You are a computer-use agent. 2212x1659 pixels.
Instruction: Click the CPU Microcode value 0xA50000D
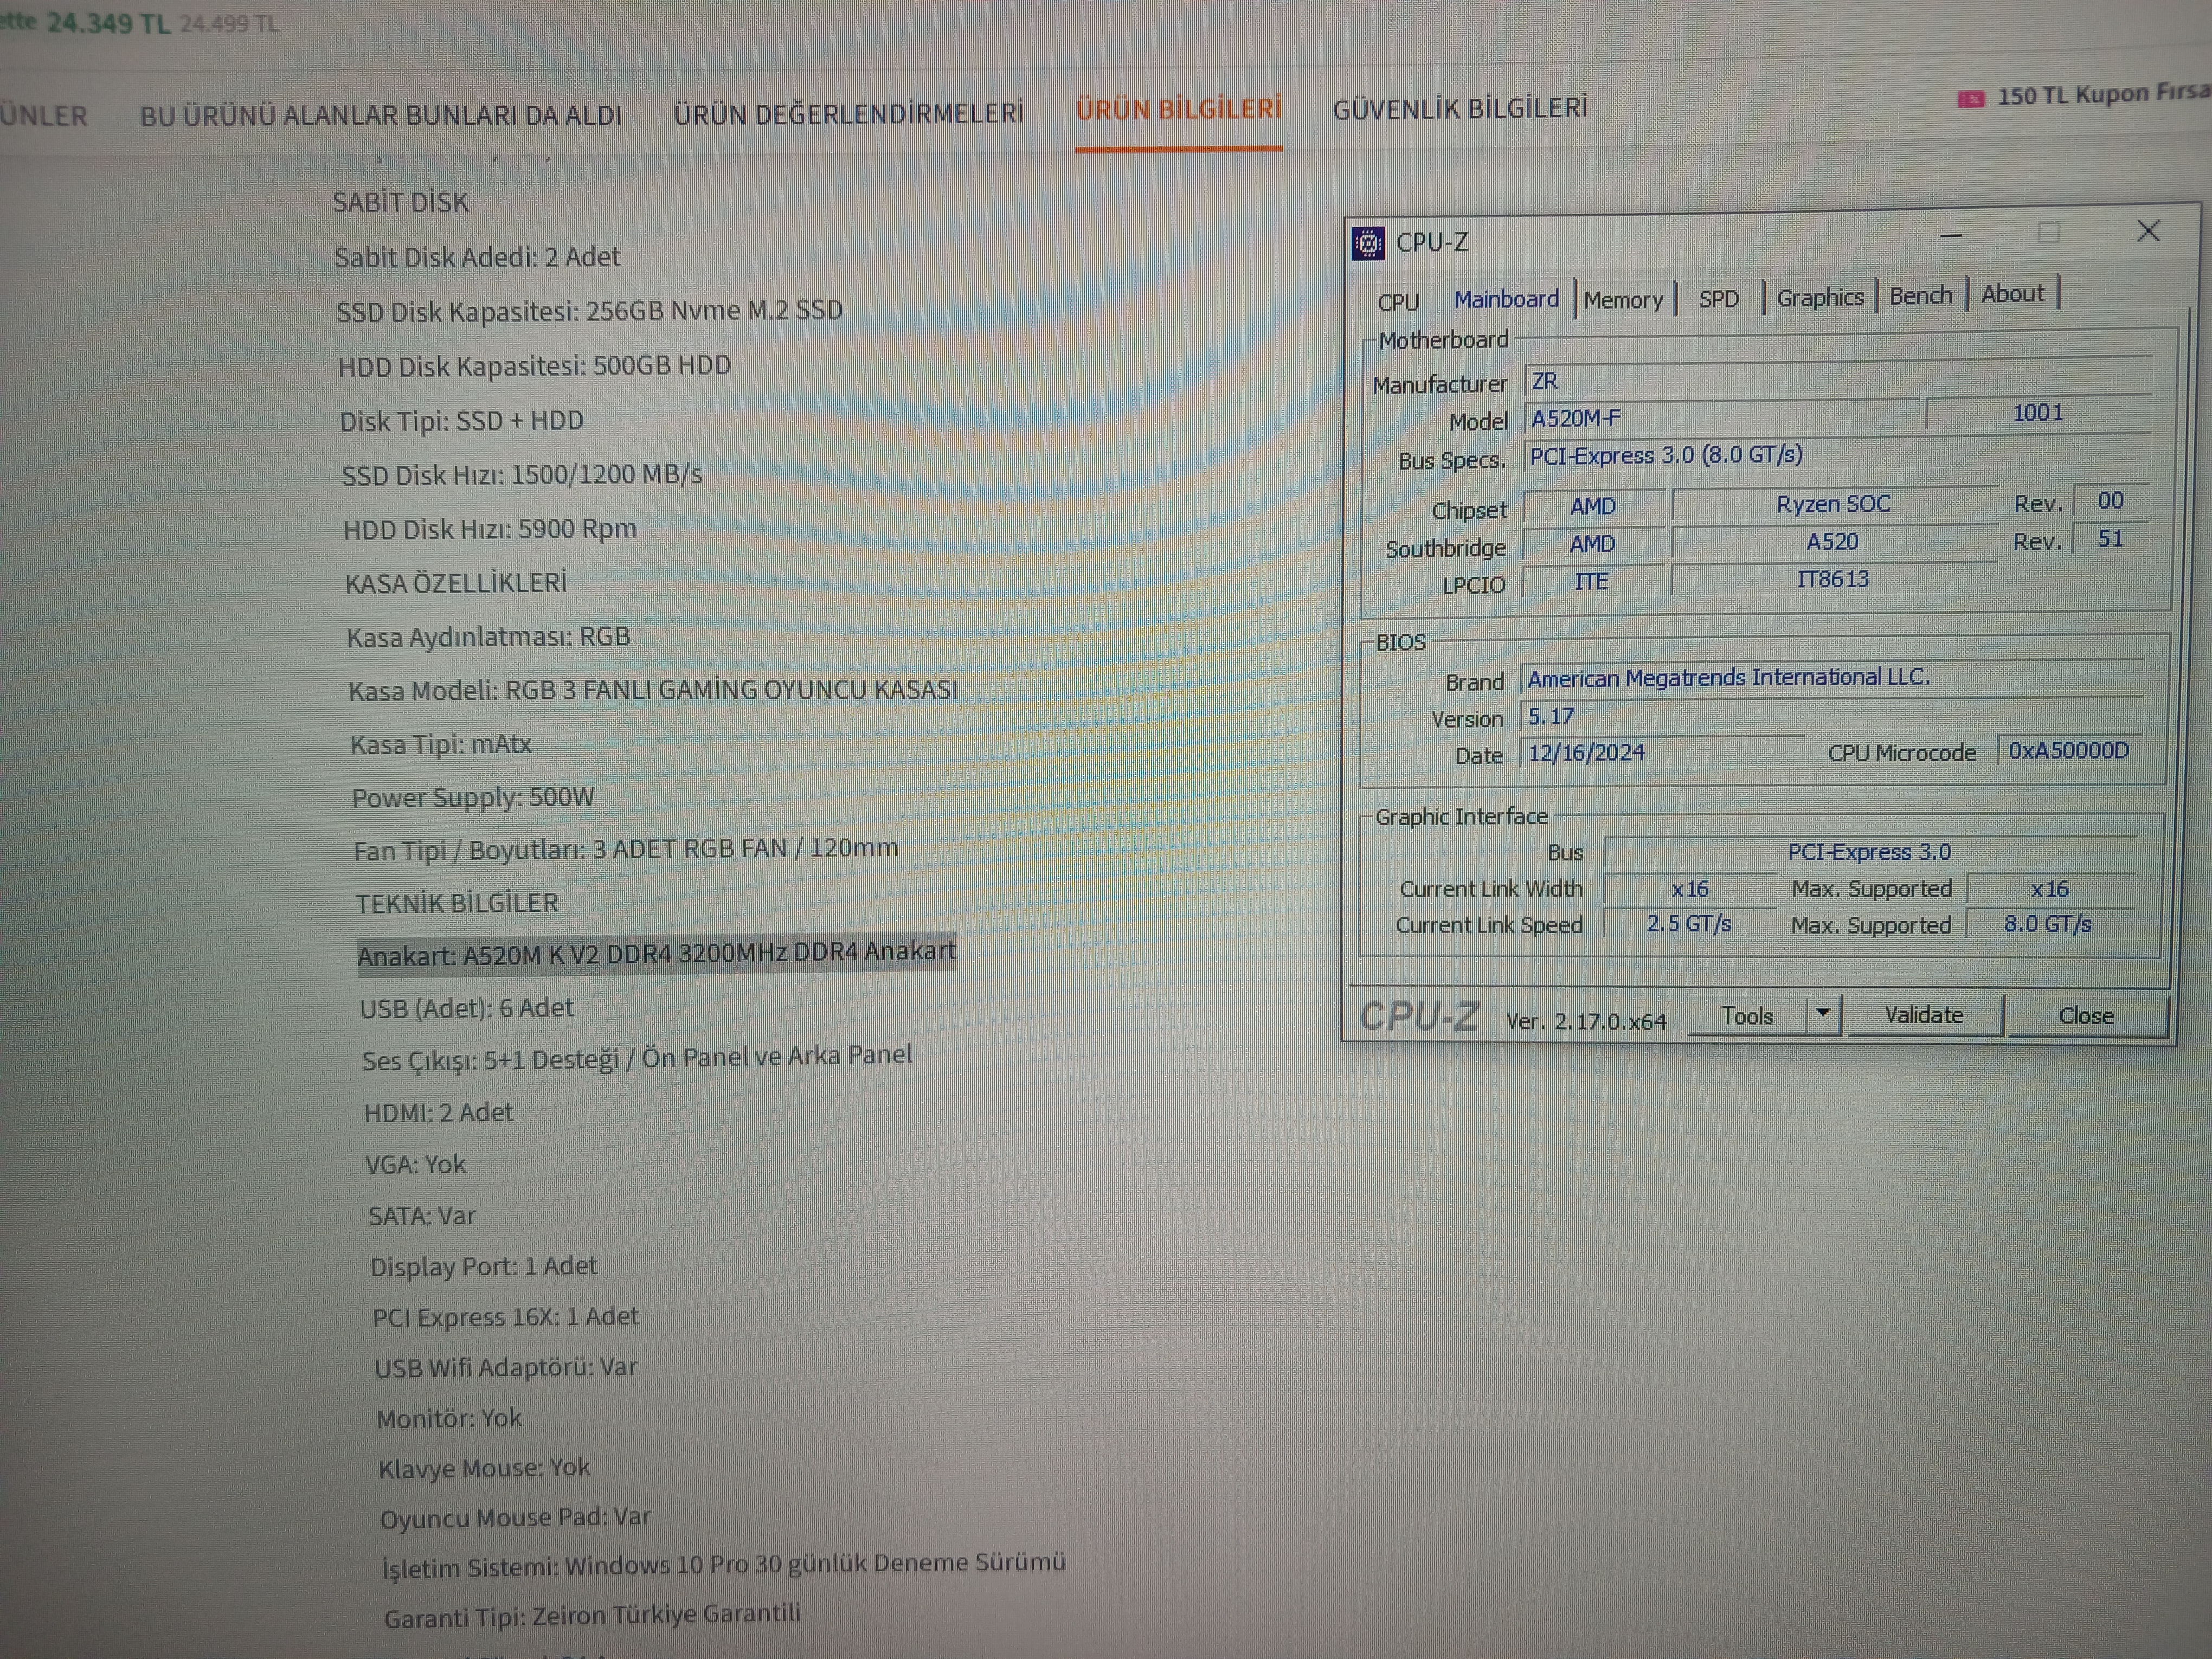[x=2068, y=750]
